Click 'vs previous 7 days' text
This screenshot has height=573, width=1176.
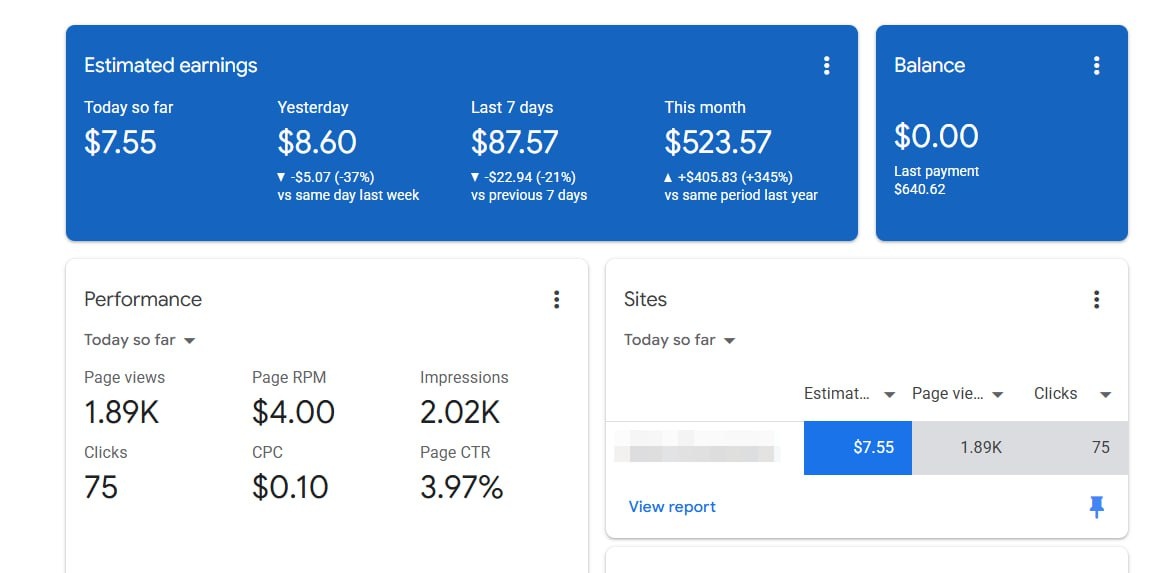click(529, 196)
